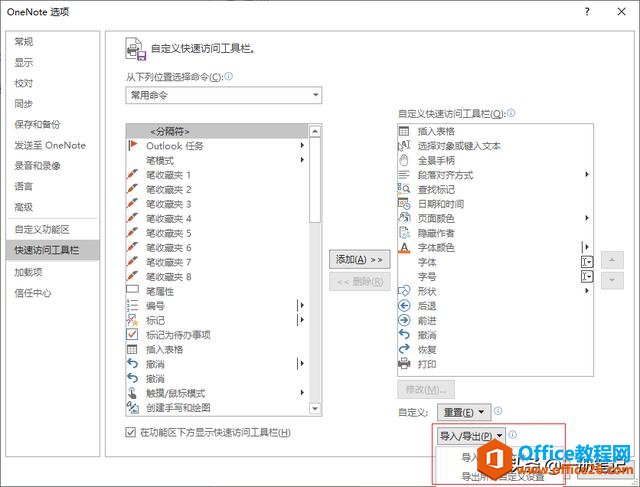Screen dimensions: 640x487
Task: Click the help question mark button
Action: pos(587,12)
